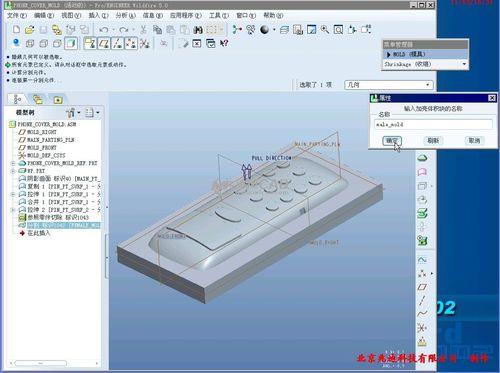This screenshot has width=500, height=373.
Task: Click 刷新 button in properties dialog
Action: point(433,141)
